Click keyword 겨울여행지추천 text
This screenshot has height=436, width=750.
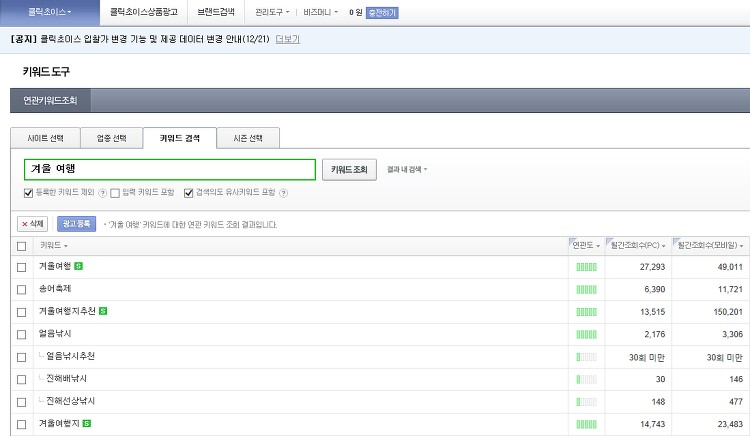pos(67,311)
